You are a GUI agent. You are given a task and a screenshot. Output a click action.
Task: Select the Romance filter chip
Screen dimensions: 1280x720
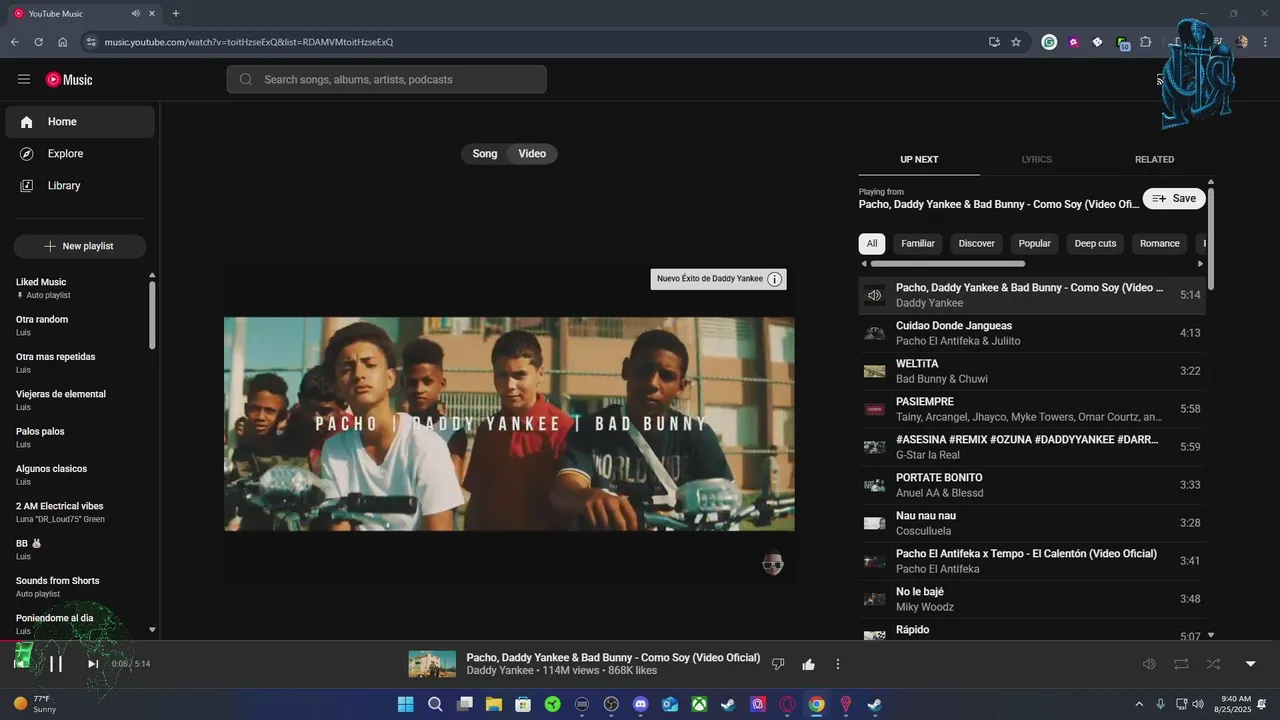tap(1160, 244)
